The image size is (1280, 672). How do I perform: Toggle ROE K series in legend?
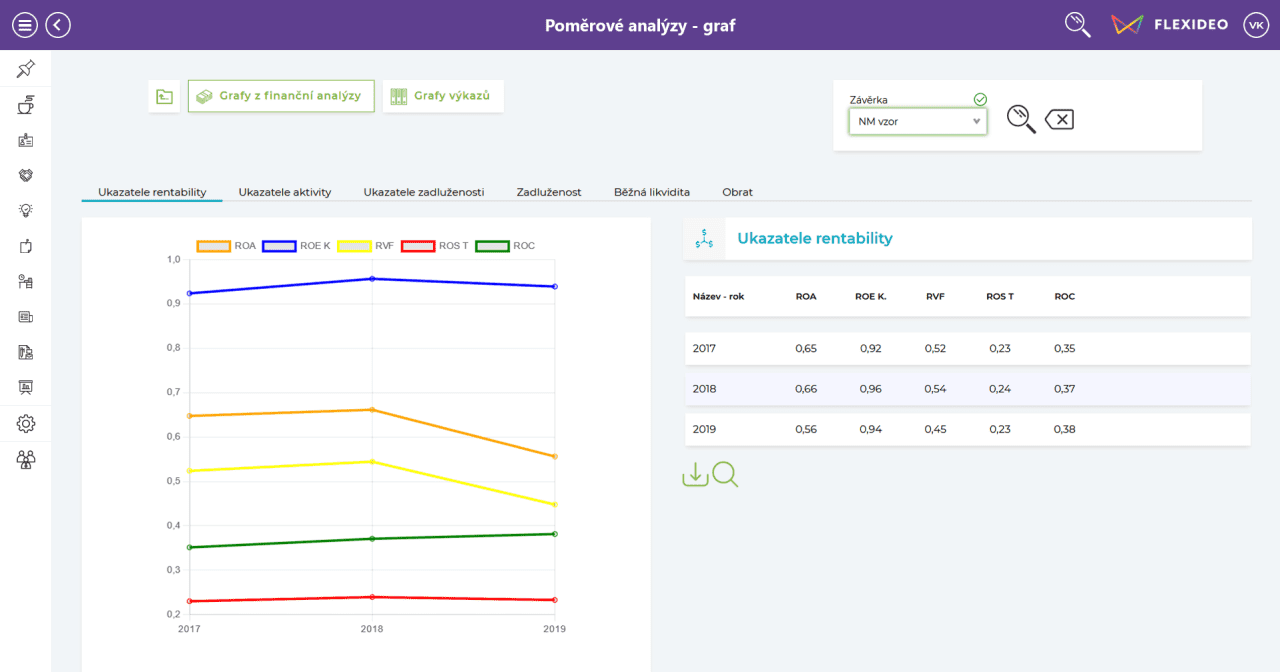point(296,245)
